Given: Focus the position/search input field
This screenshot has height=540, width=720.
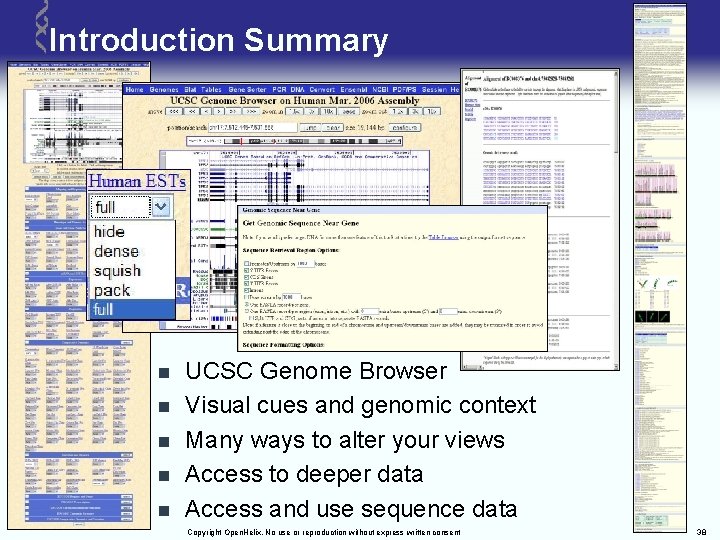Looking at the screenshot, I should coord(253,128).
